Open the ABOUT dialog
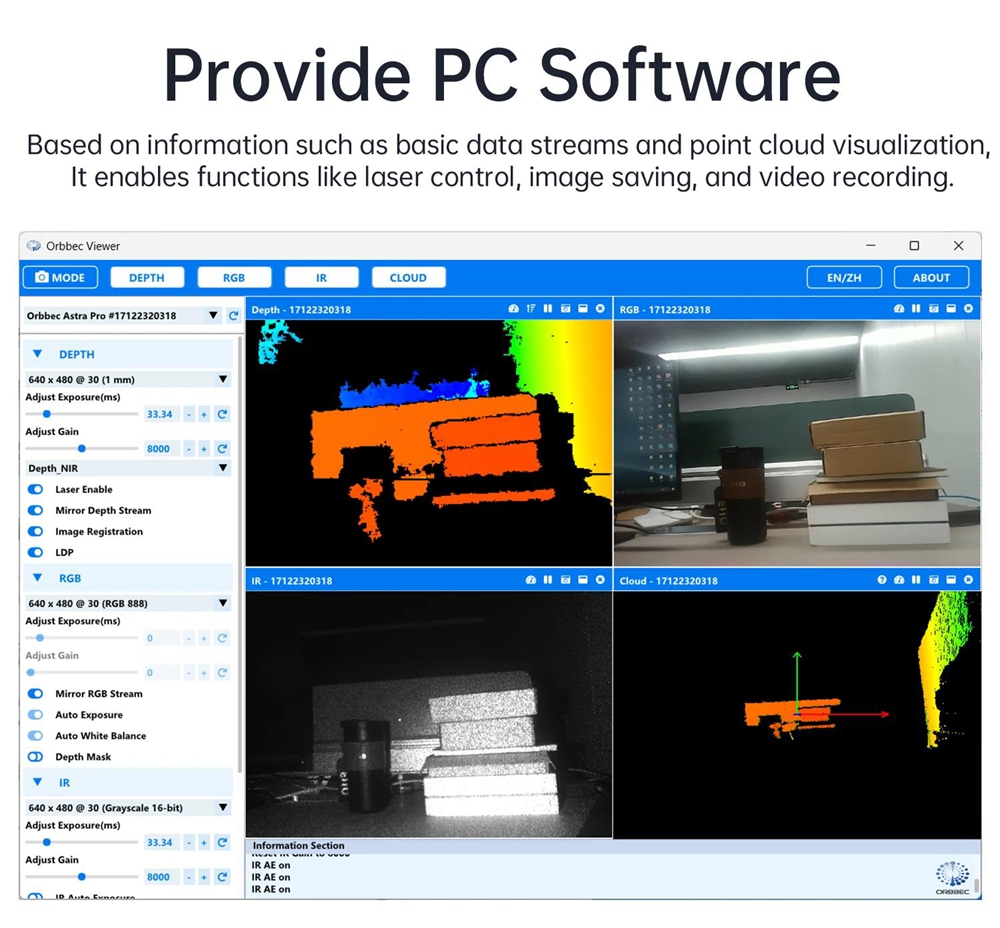Screen dimensions: 1000x928 pos(931,278)
